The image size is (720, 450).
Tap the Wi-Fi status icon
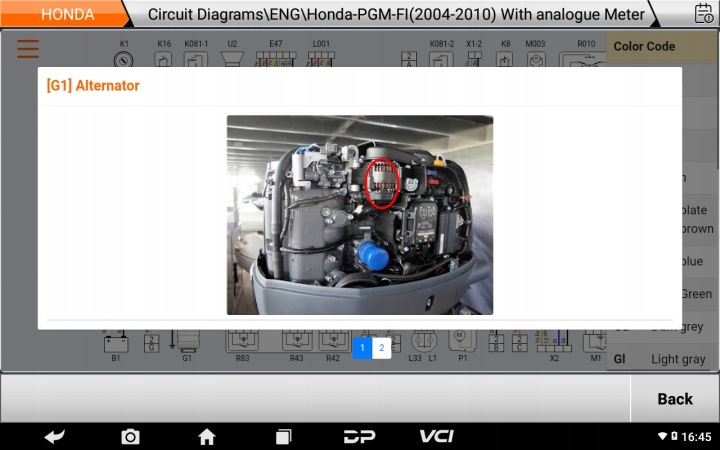pyautogui.click(x=662, y=436)
